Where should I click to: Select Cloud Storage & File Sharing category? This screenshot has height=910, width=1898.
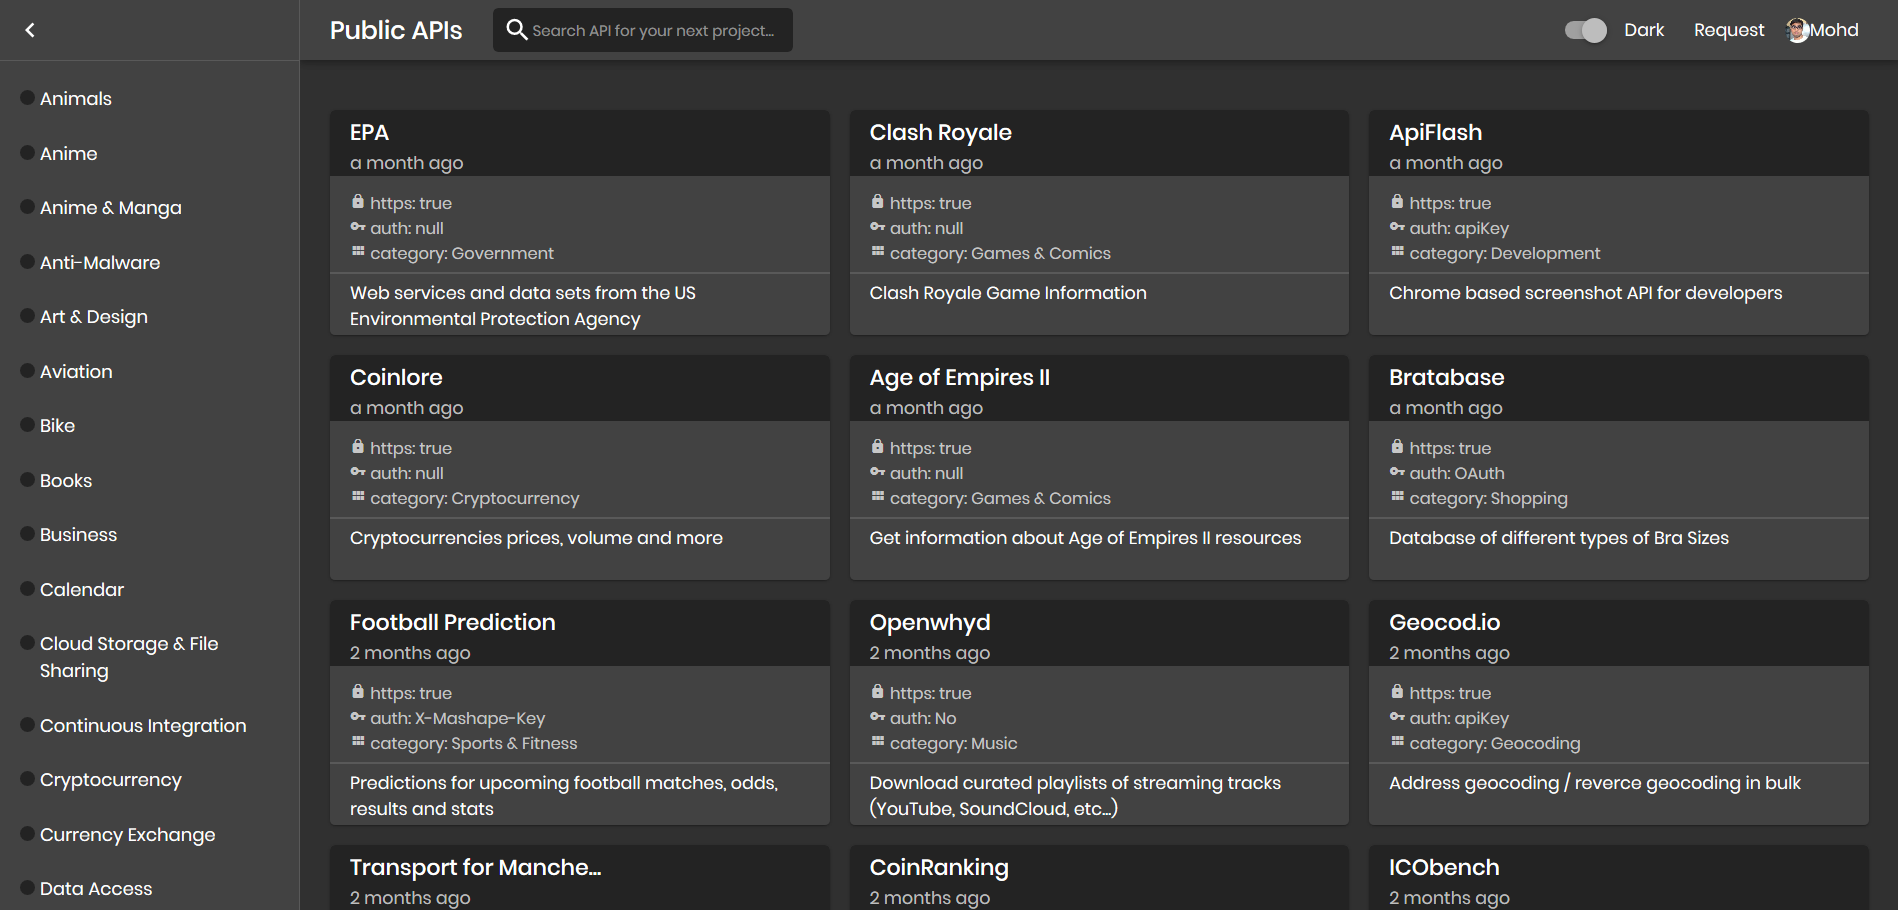point(129,657)
